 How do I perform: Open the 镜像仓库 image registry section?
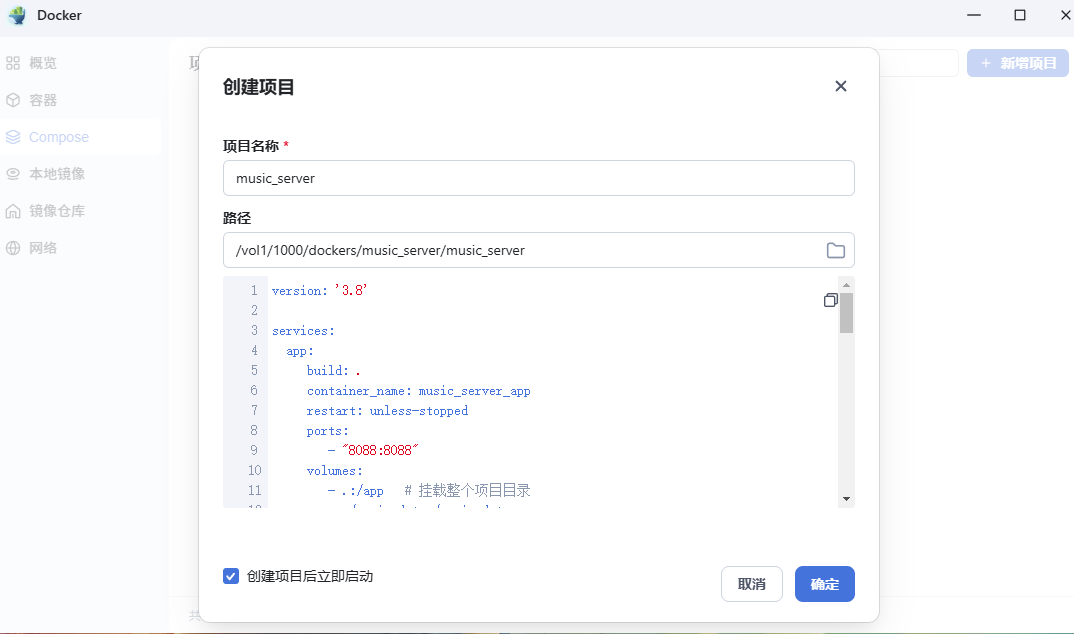(x=80, y=211)
